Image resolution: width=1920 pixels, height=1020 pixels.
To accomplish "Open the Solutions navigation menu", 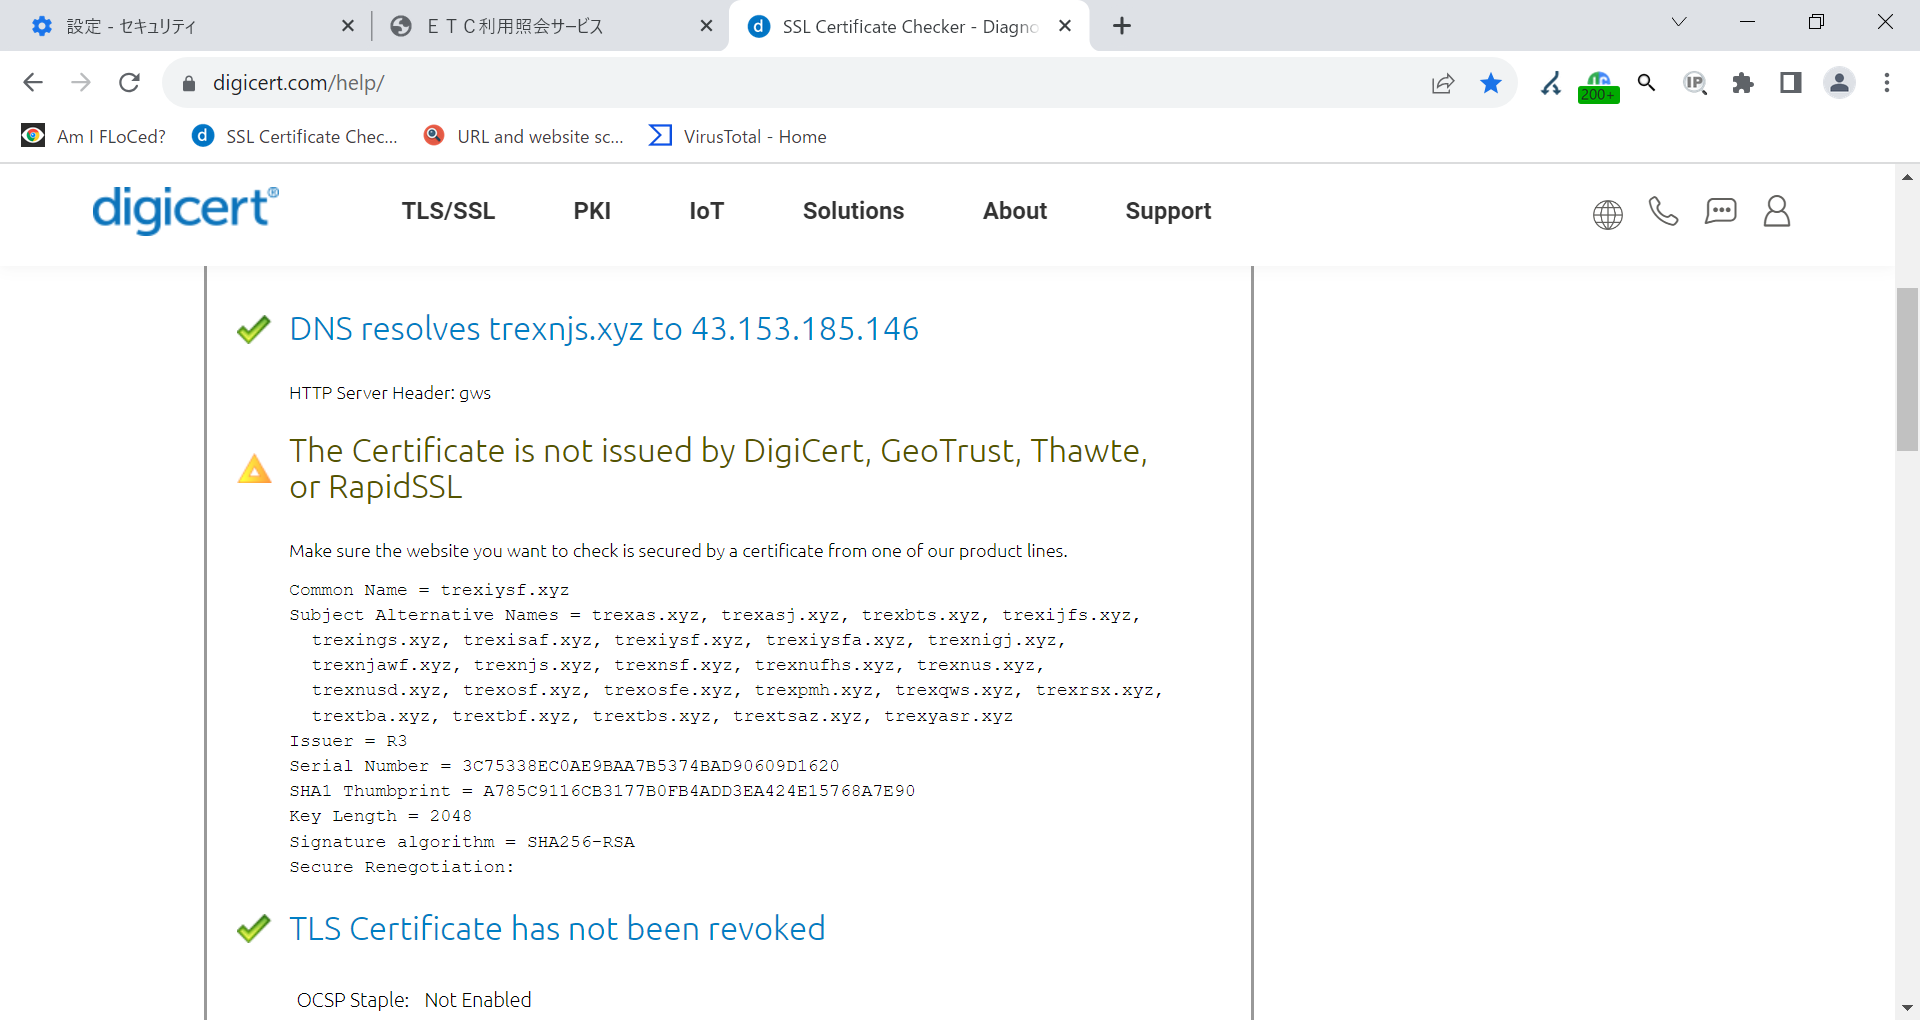I will pos(853,211).
